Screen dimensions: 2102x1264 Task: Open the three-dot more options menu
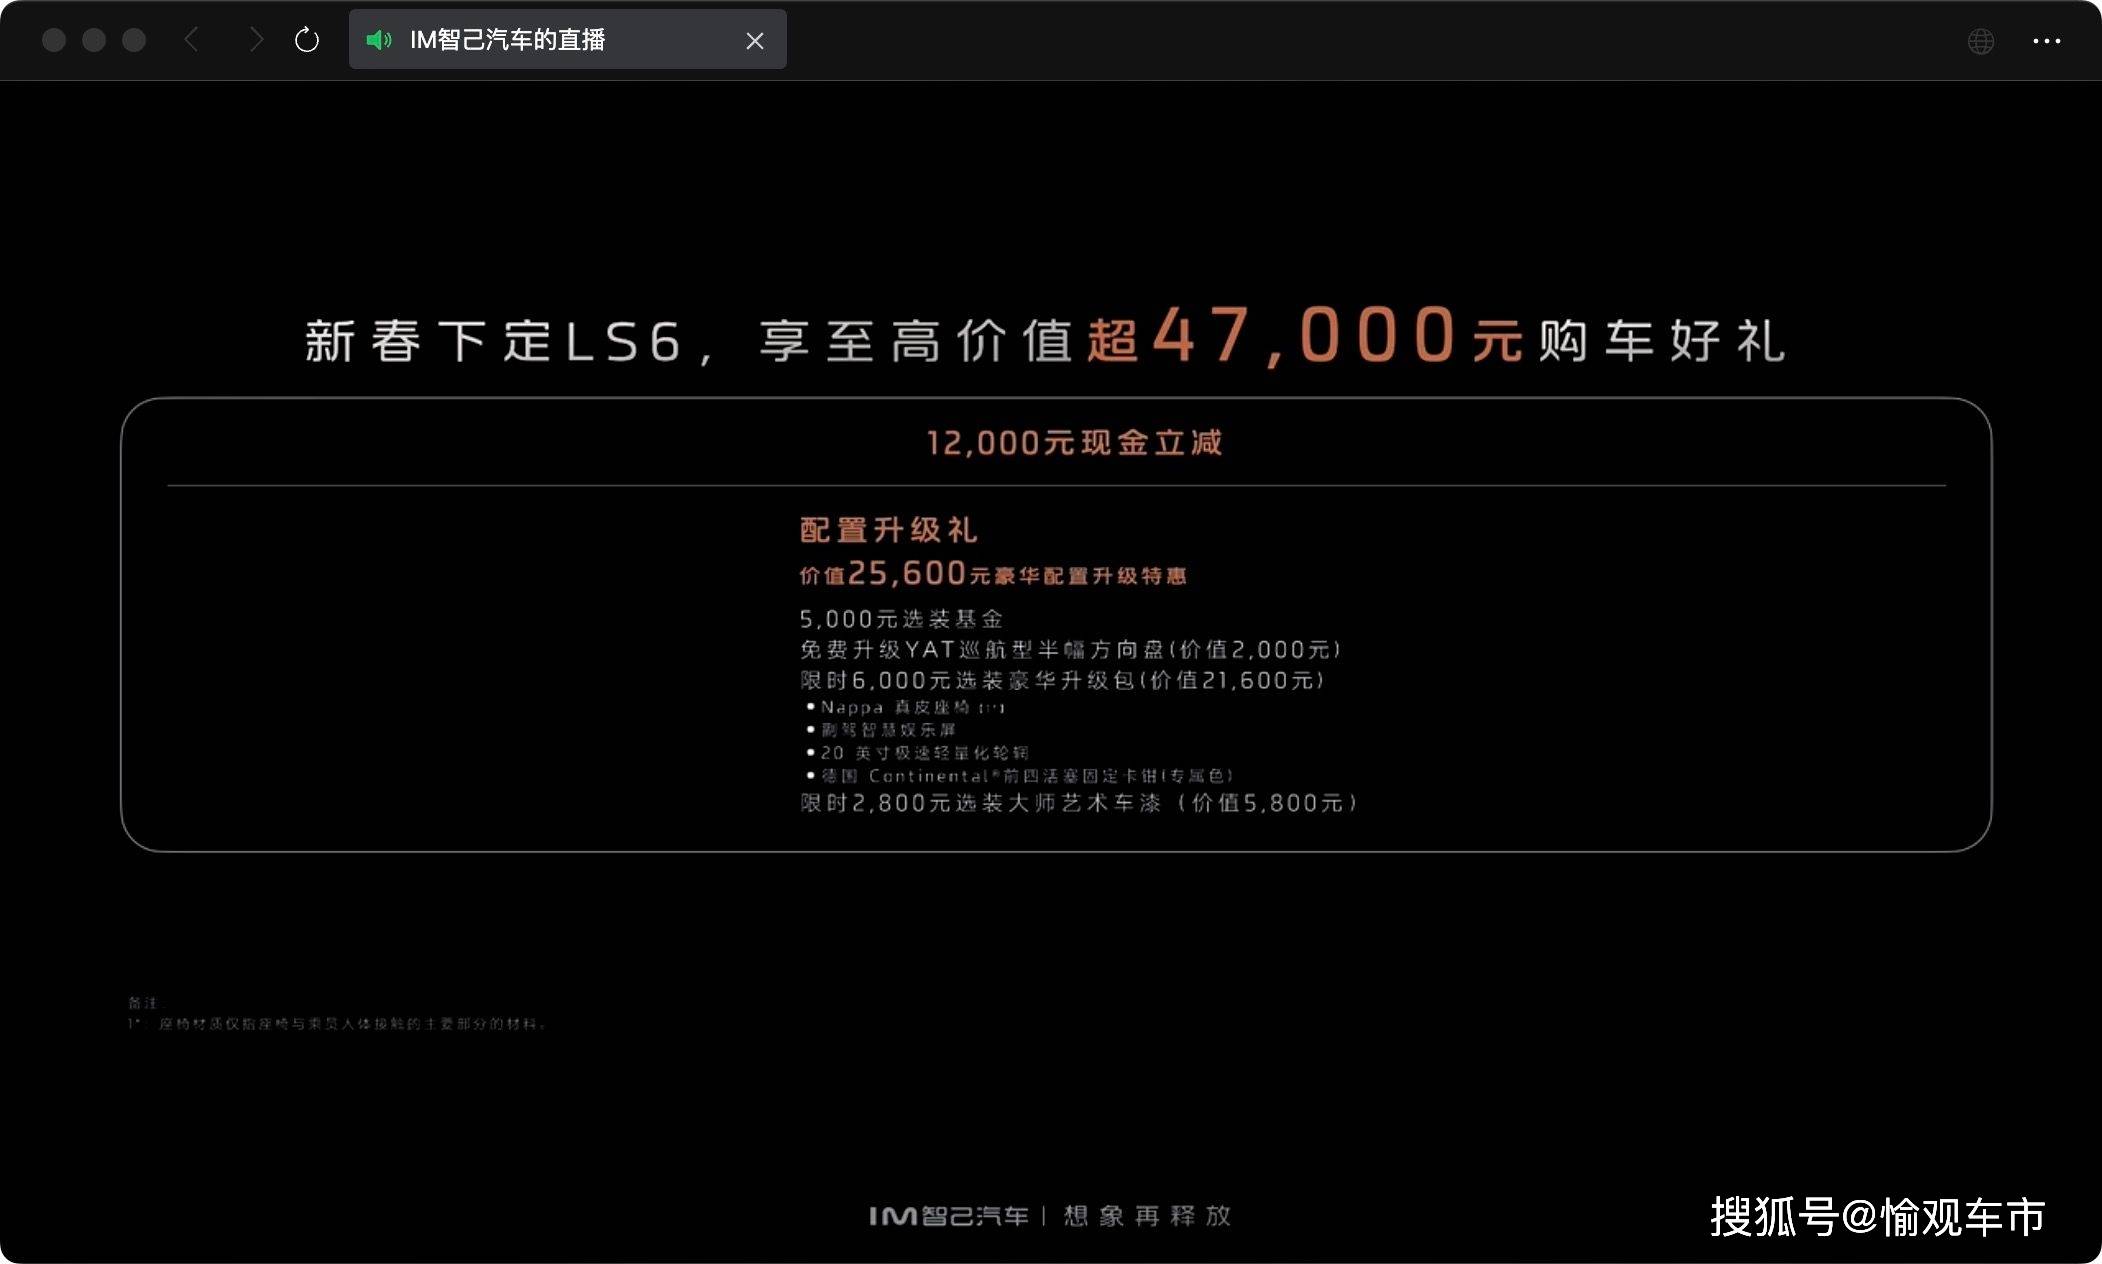tap(2046, 41)
